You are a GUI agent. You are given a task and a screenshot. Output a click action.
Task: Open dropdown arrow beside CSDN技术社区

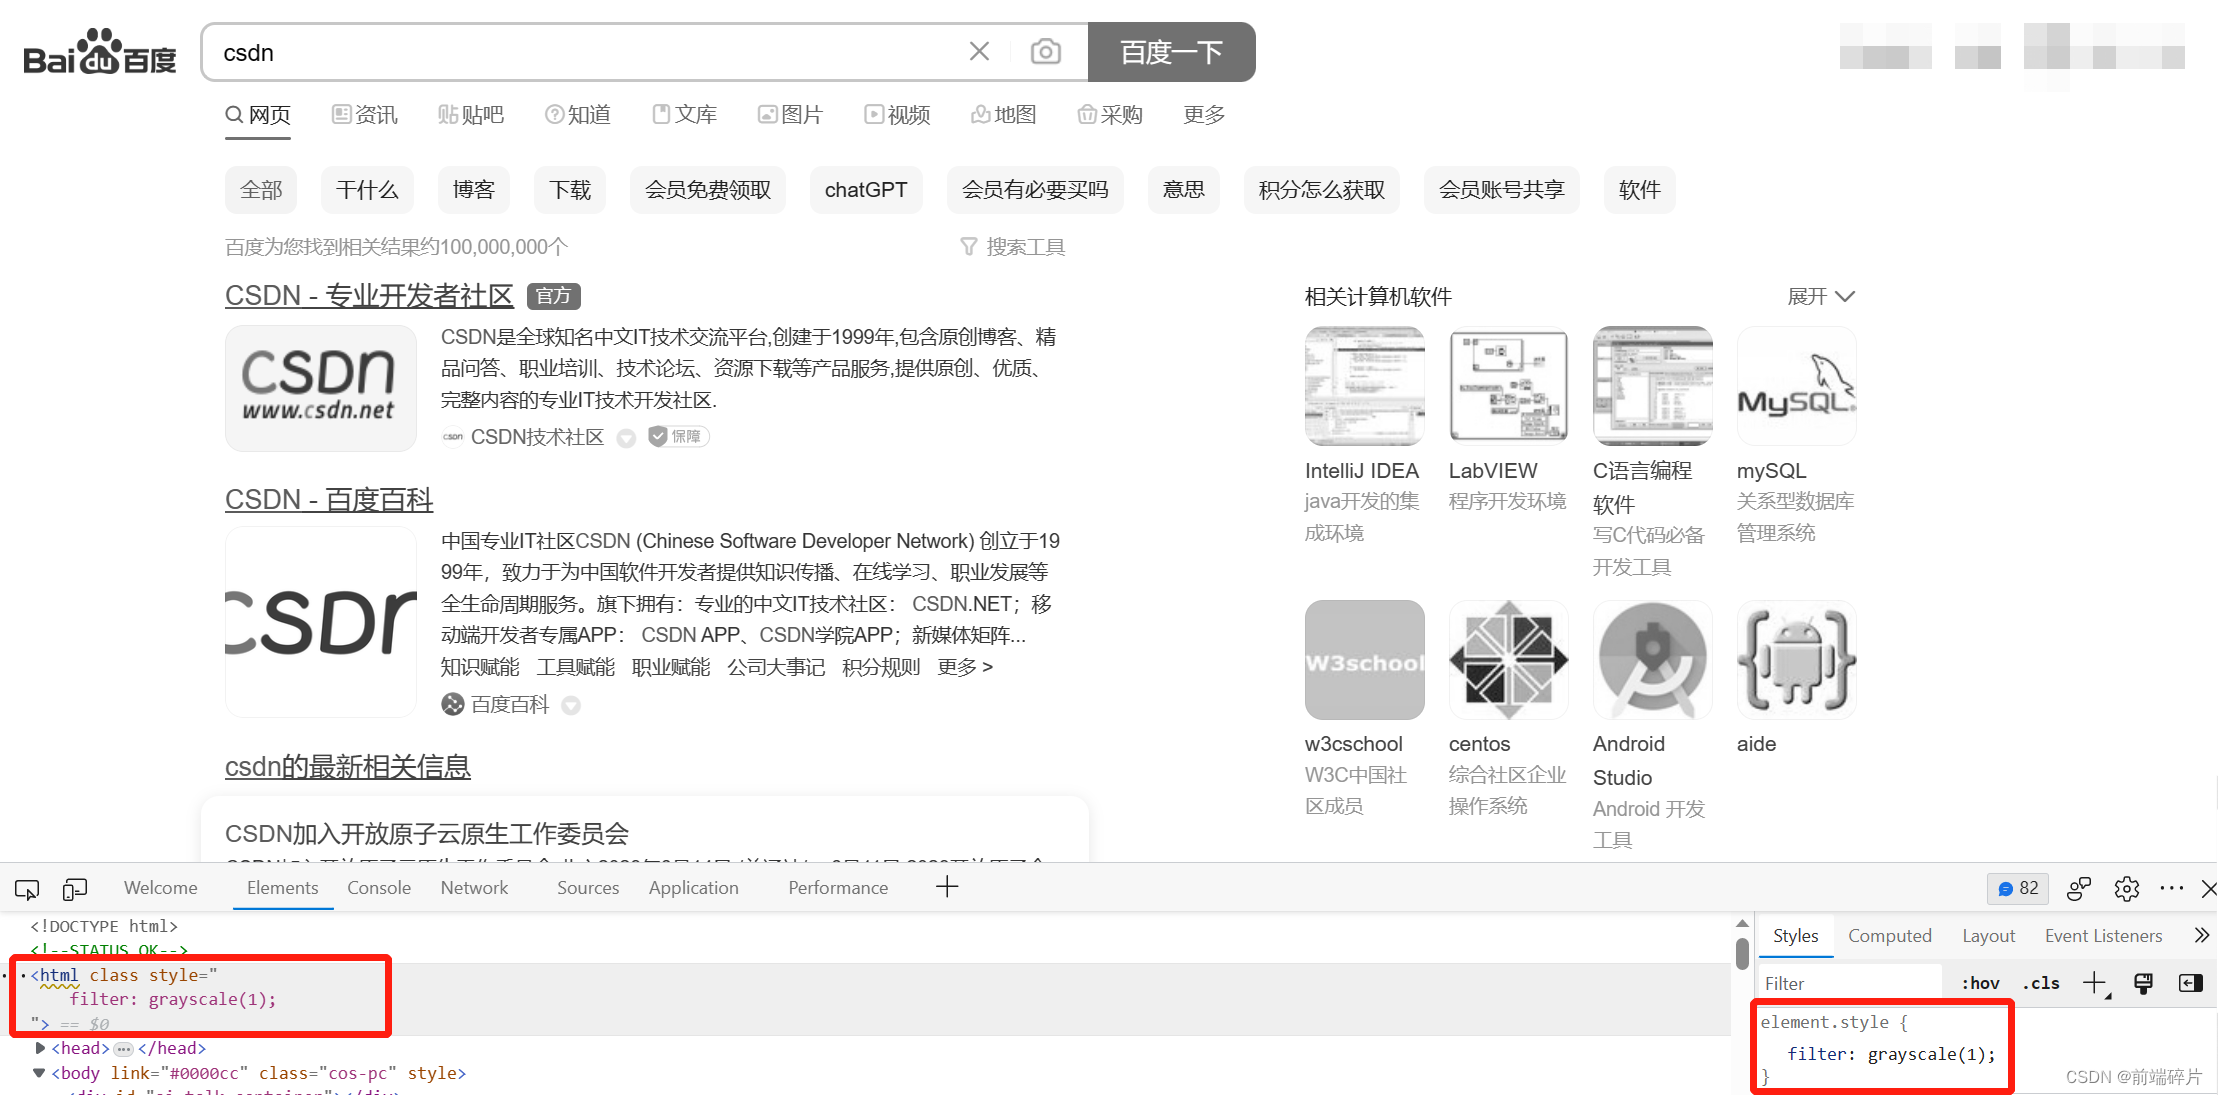click(626, 438)
